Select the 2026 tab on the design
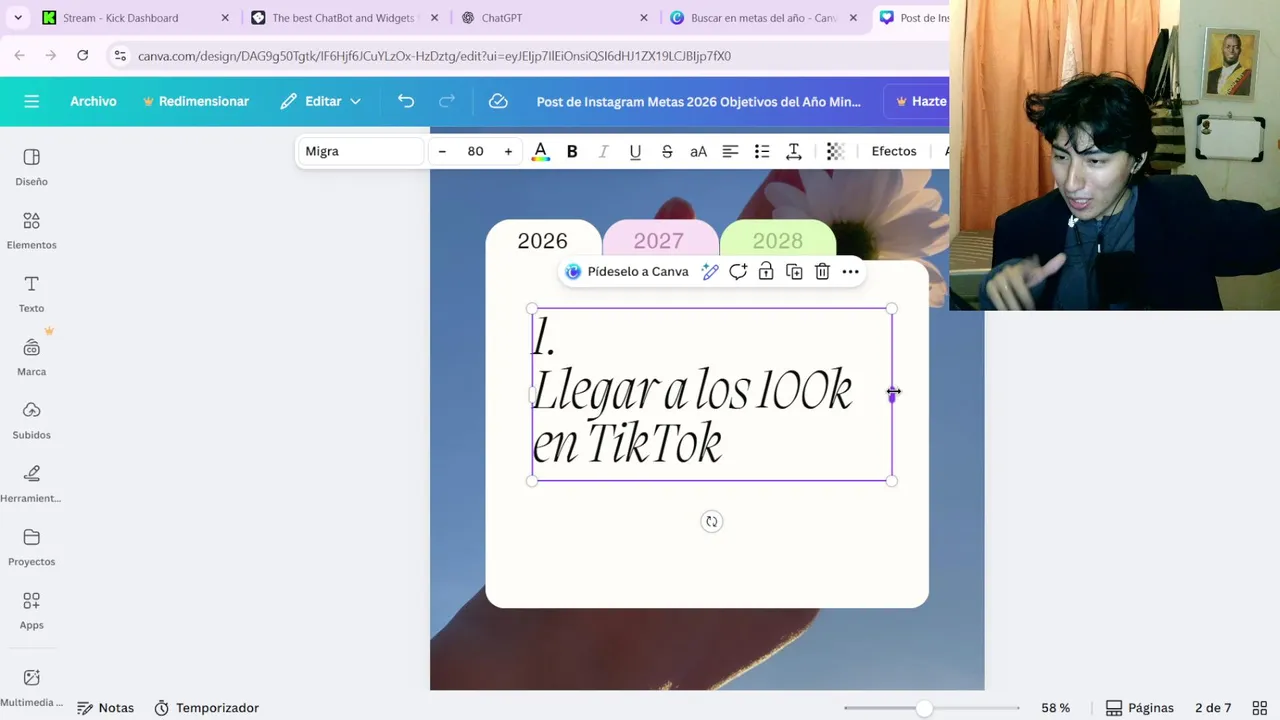1280x720 pixels. coord(542,241)
